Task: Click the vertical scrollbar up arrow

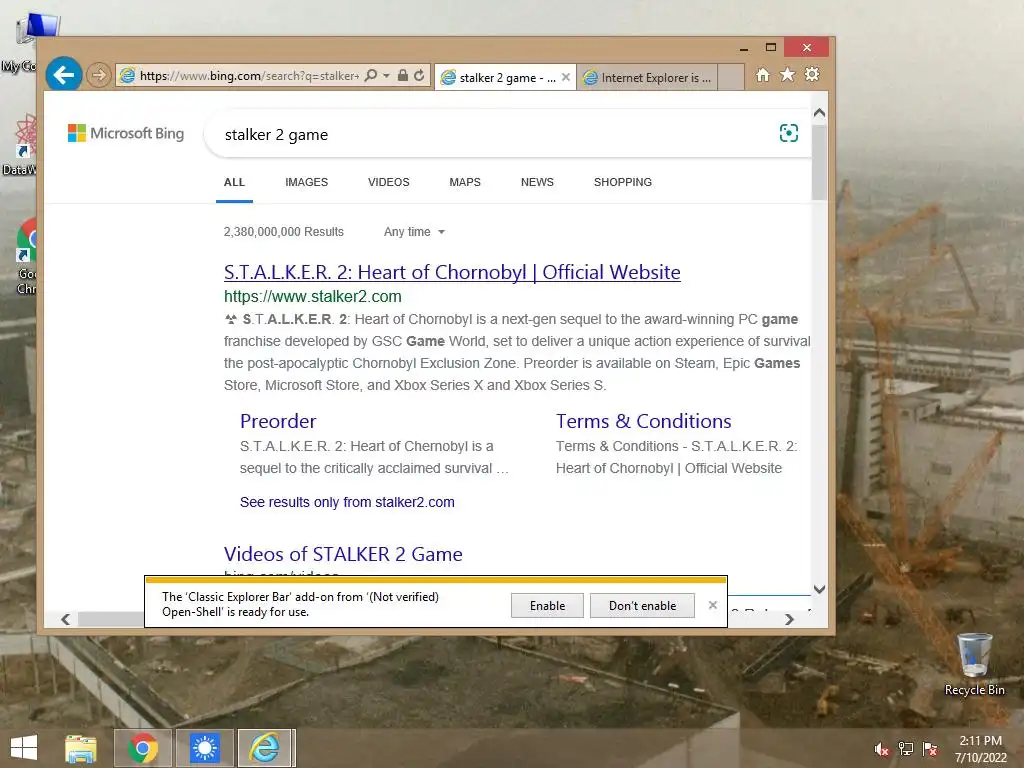Action: [x=820, y=113]
